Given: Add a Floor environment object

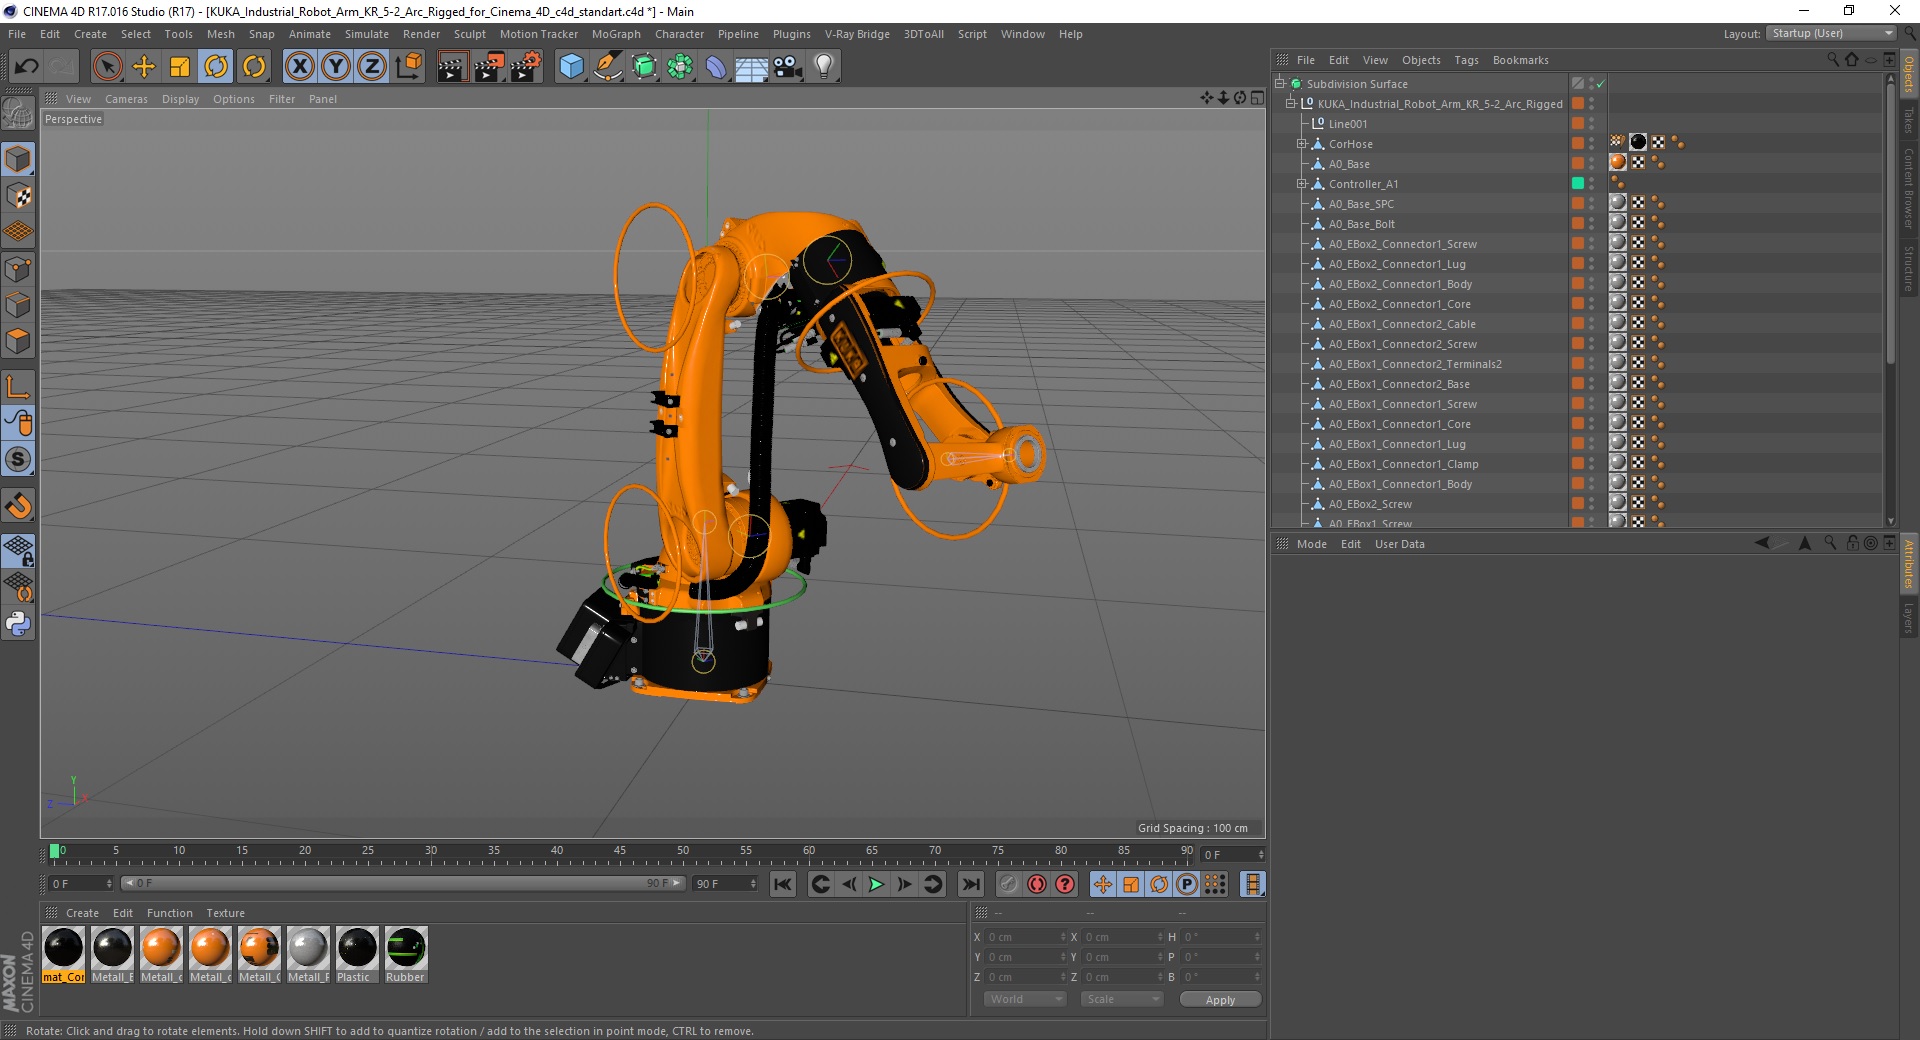Looking at the screenshot, I should (x=752, y=67).
